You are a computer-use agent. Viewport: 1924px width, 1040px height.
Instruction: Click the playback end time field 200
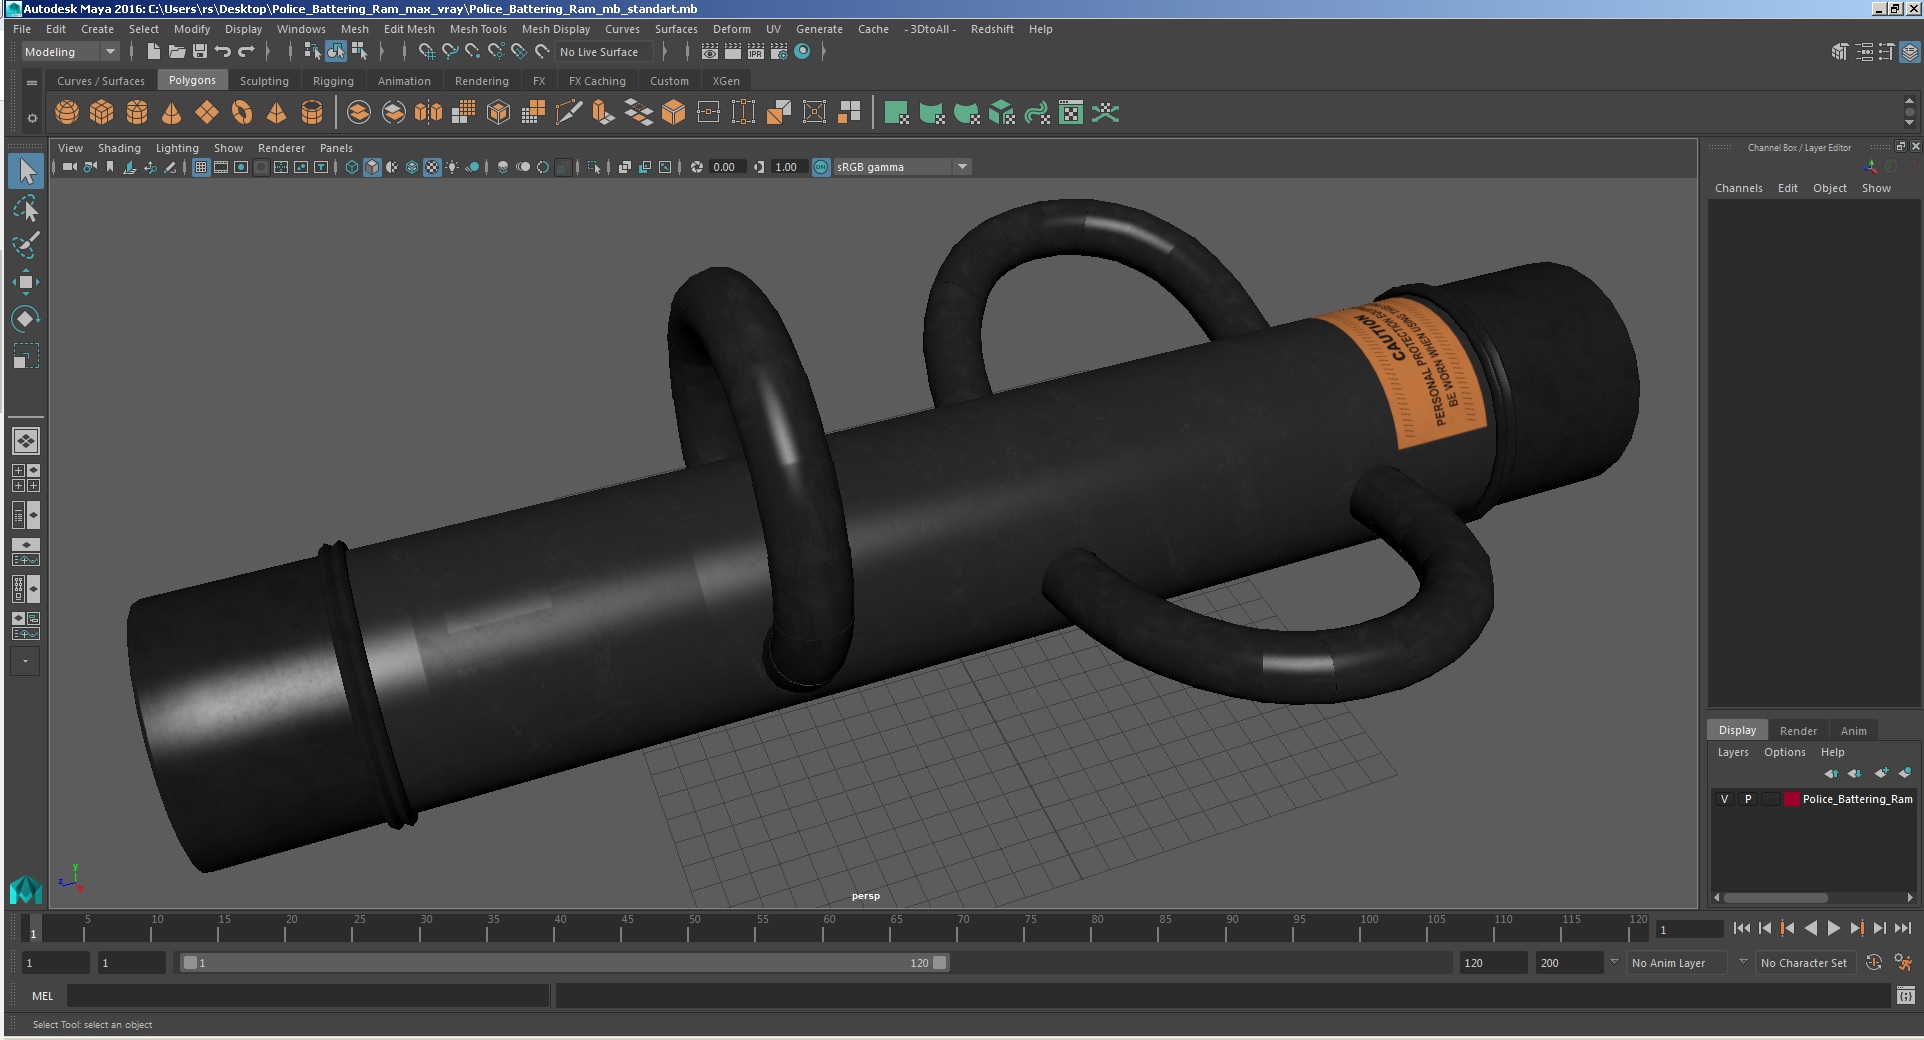pos(1568,963)
